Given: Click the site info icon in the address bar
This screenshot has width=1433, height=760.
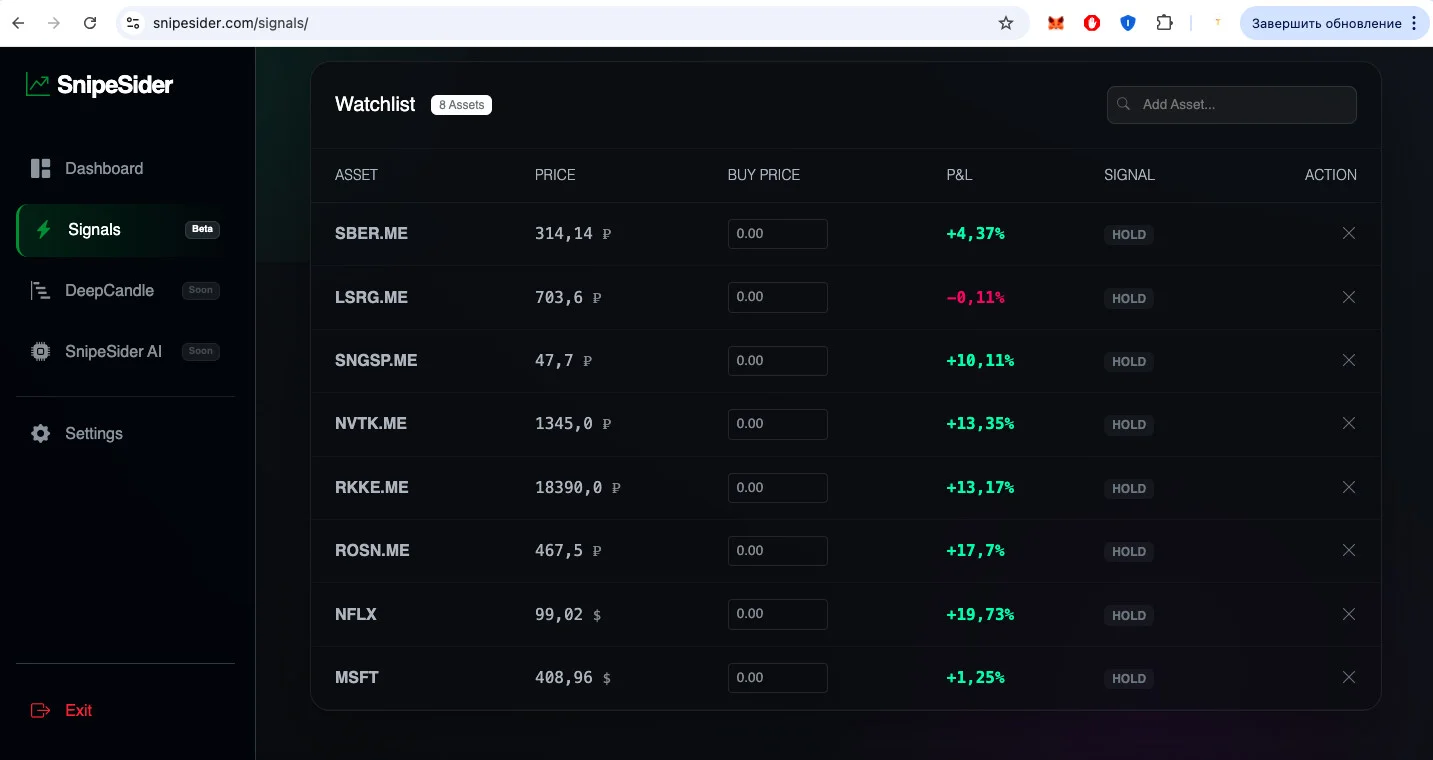Looking at the screenshot, I should (x=132, y=23).
